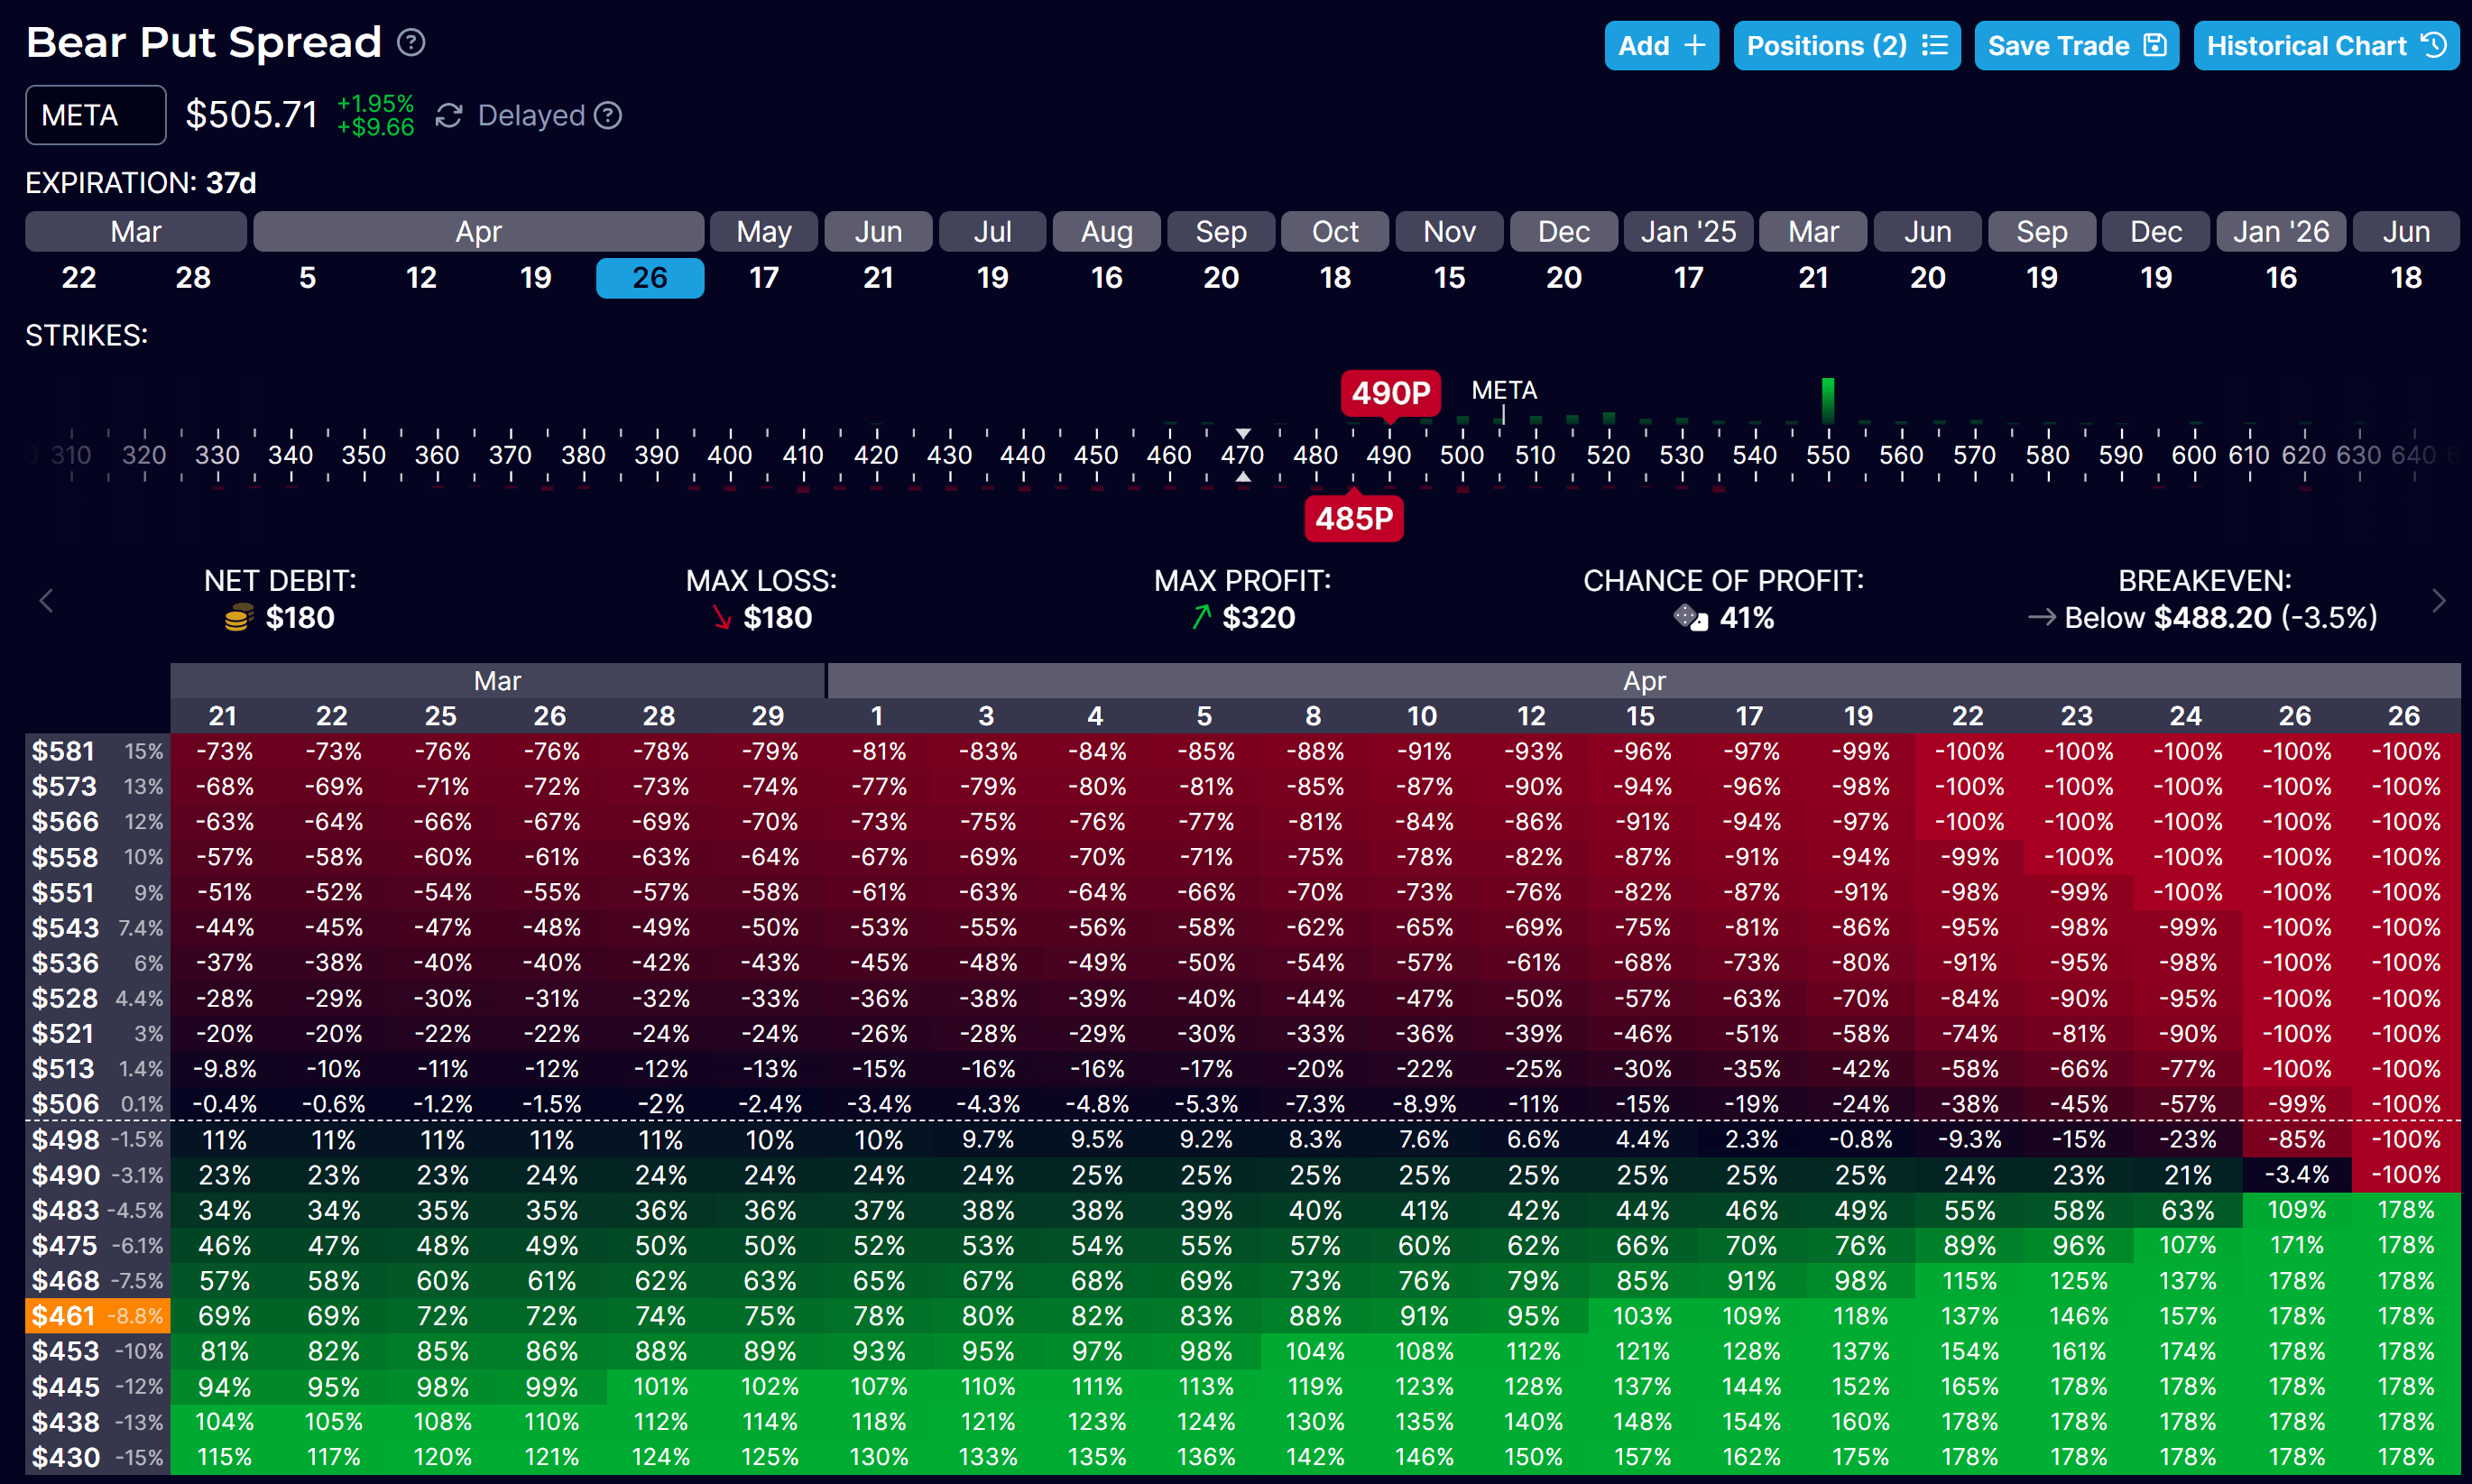Click the Positions list icon

click(x=1935, y=46)
